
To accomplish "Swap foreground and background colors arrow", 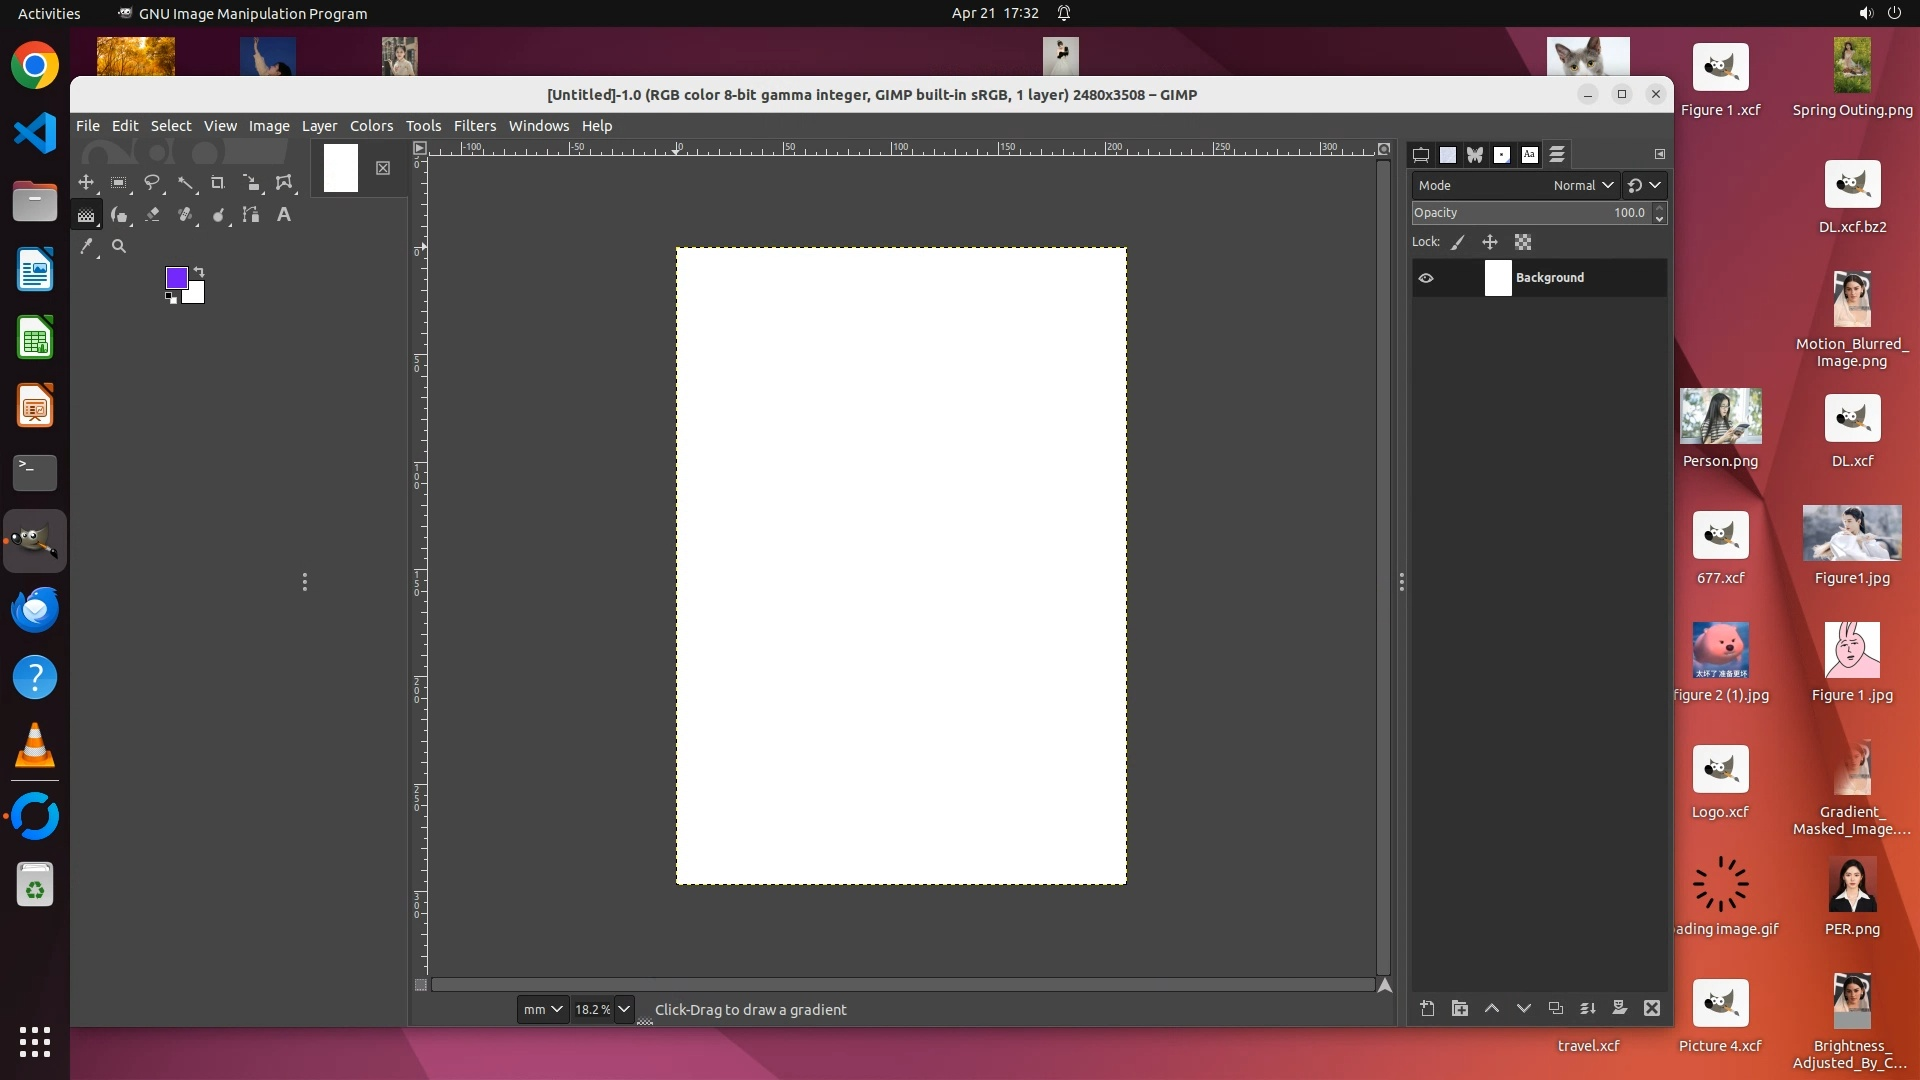I will (199, 271).
